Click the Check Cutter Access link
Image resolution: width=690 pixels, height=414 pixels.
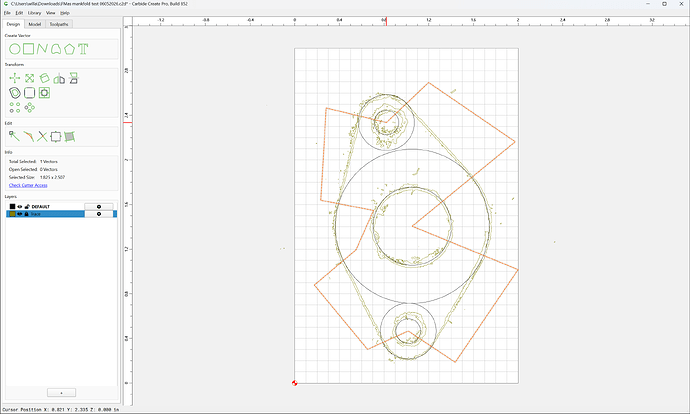pos(28,185)
